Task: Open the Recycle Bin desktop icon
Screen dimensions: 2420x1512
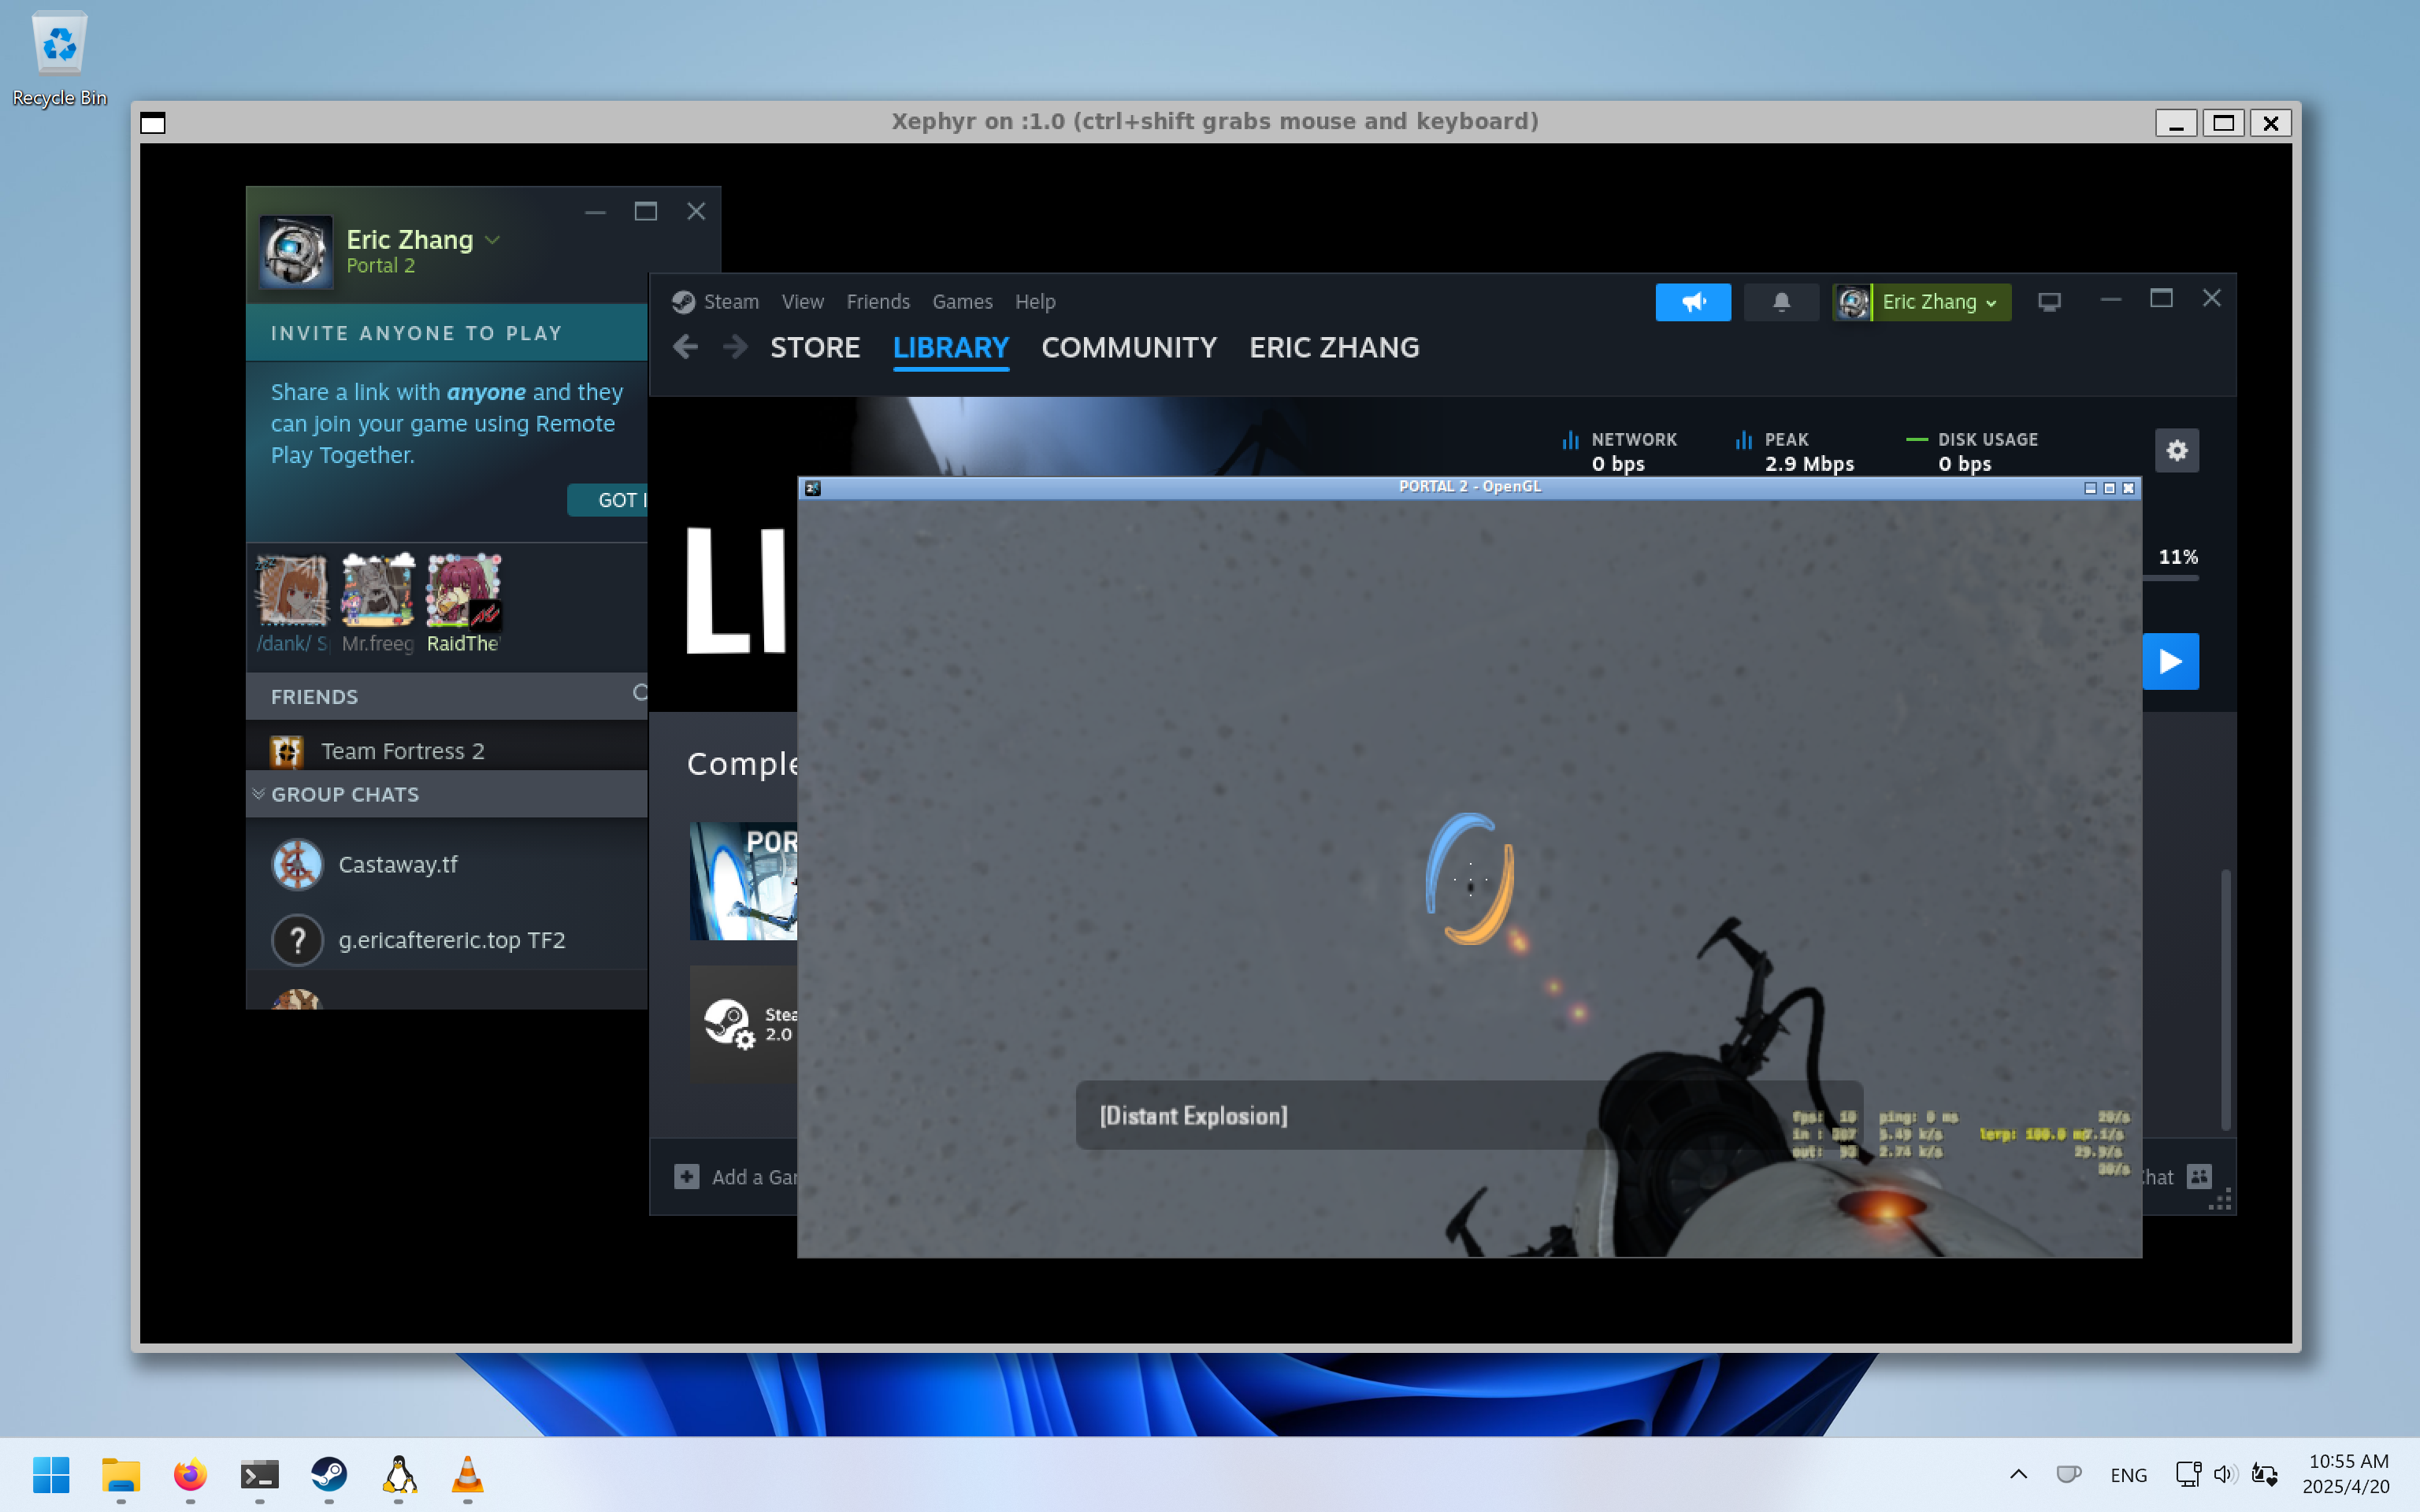Action: coord(59,58)
